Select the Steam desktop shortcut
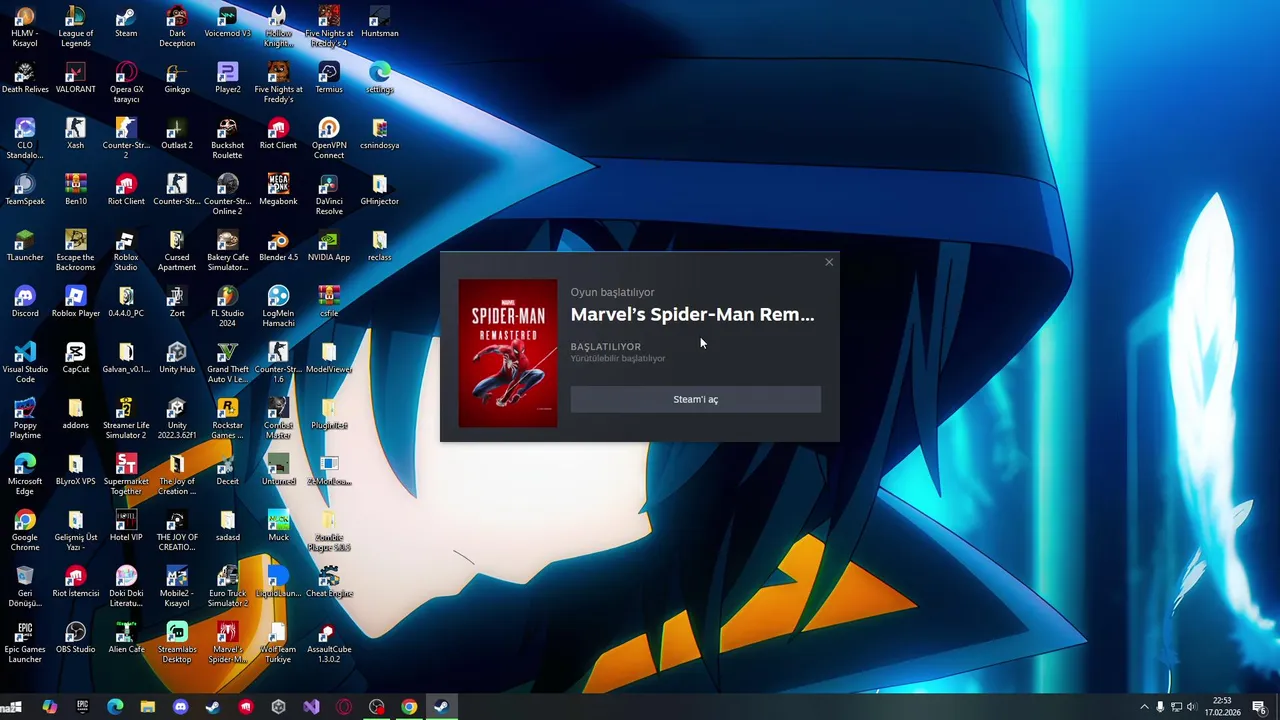The image size is (1280, 720). point(126,22)
